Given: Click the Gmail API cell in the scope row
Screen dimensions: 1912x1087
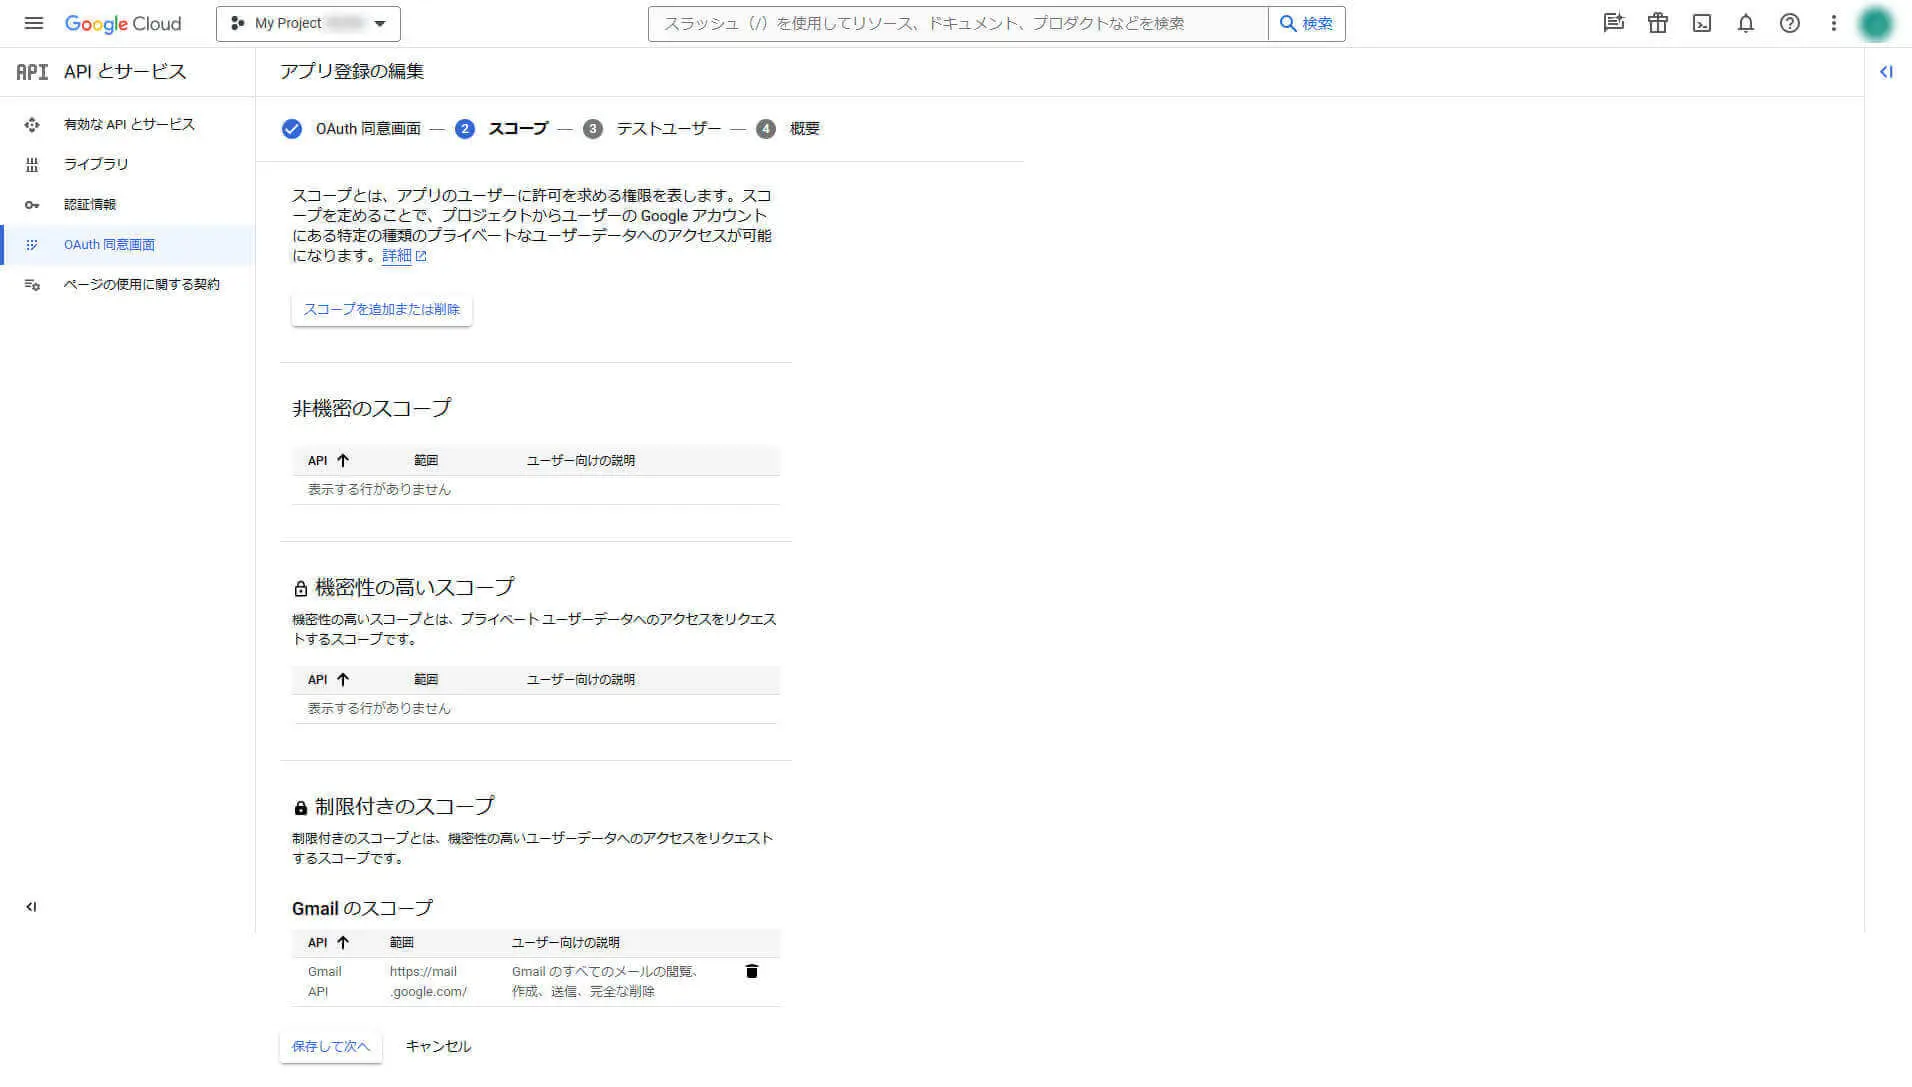Looking at the screenshot, I should coord(325,981).
